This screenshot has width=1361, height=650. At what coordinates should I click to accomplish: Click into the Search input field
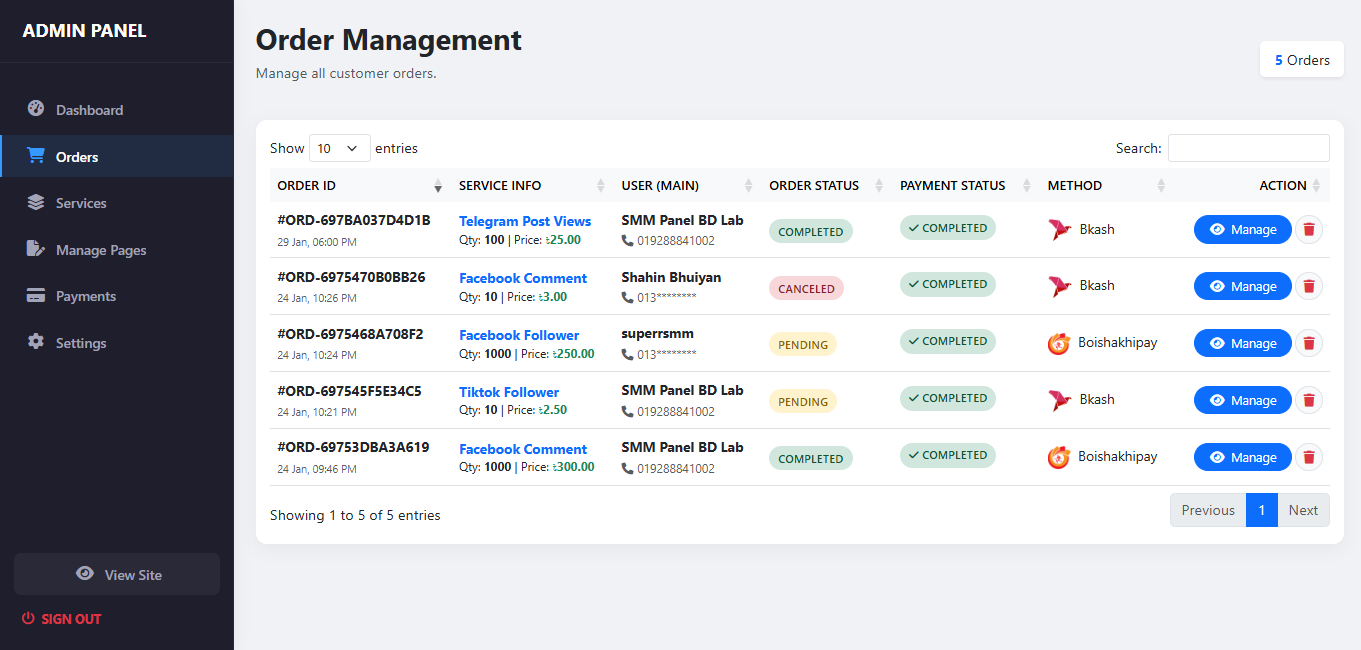click(x=1248, y=148)
